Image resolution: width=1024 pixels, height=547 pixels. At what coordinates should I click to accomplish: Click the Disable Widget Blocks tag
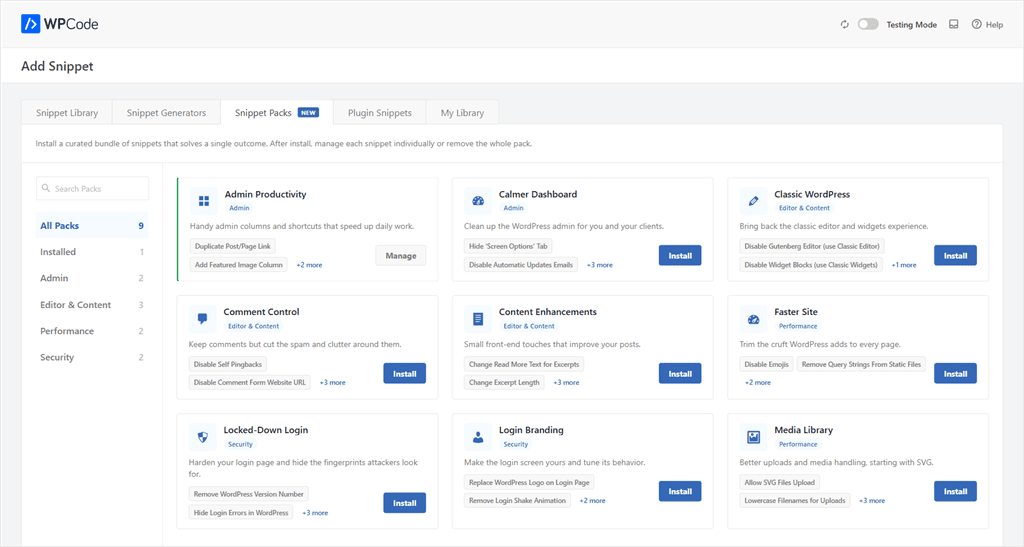pos(811,265)
